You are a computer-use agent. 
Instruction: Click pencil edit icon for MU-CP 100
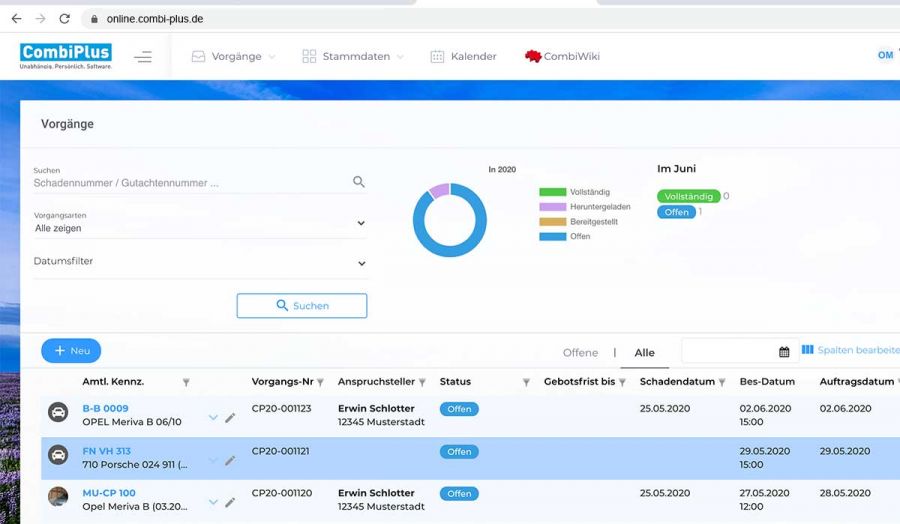pyautogui.click(x=230, y=502)
